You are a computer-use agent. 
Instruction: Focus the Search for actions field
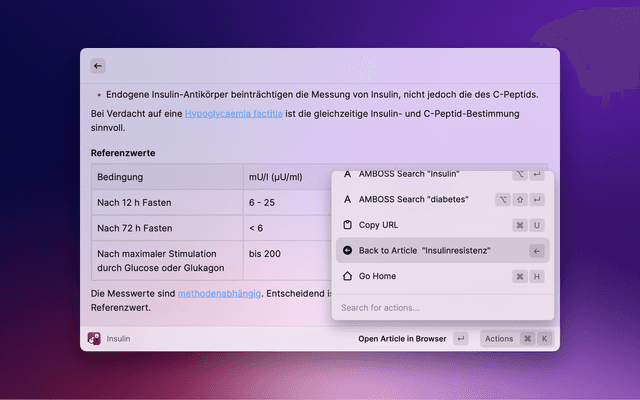coord(440,307)
